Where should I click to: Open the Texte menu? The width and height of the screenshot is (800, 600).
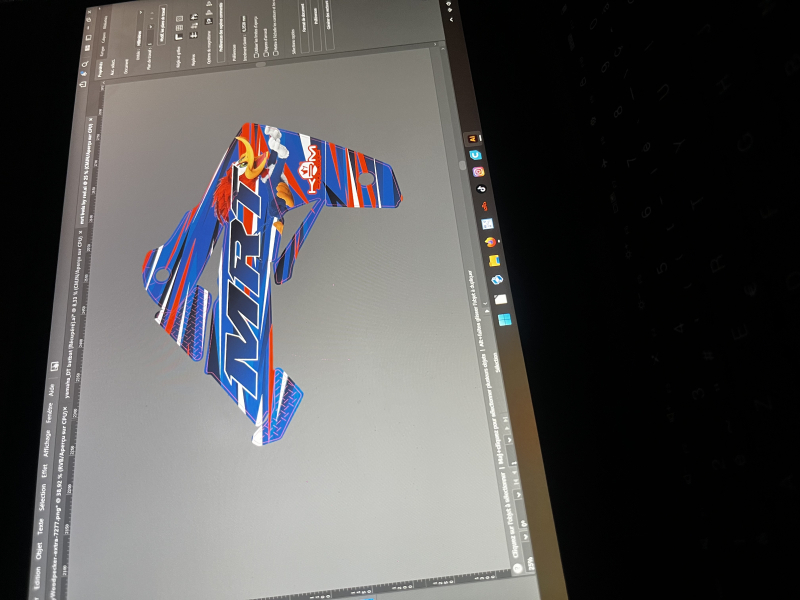pos(41,526)
